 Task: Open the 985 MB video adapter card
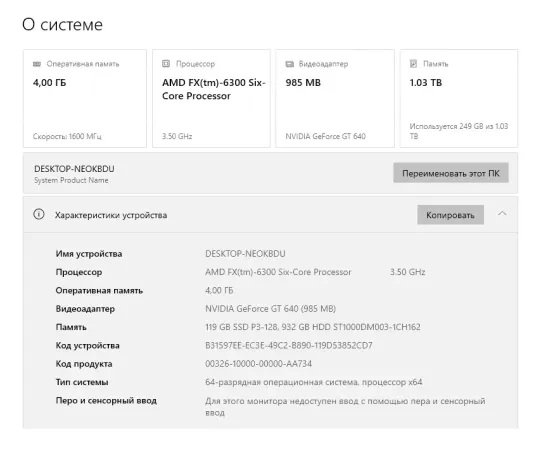tap(335, 99)
